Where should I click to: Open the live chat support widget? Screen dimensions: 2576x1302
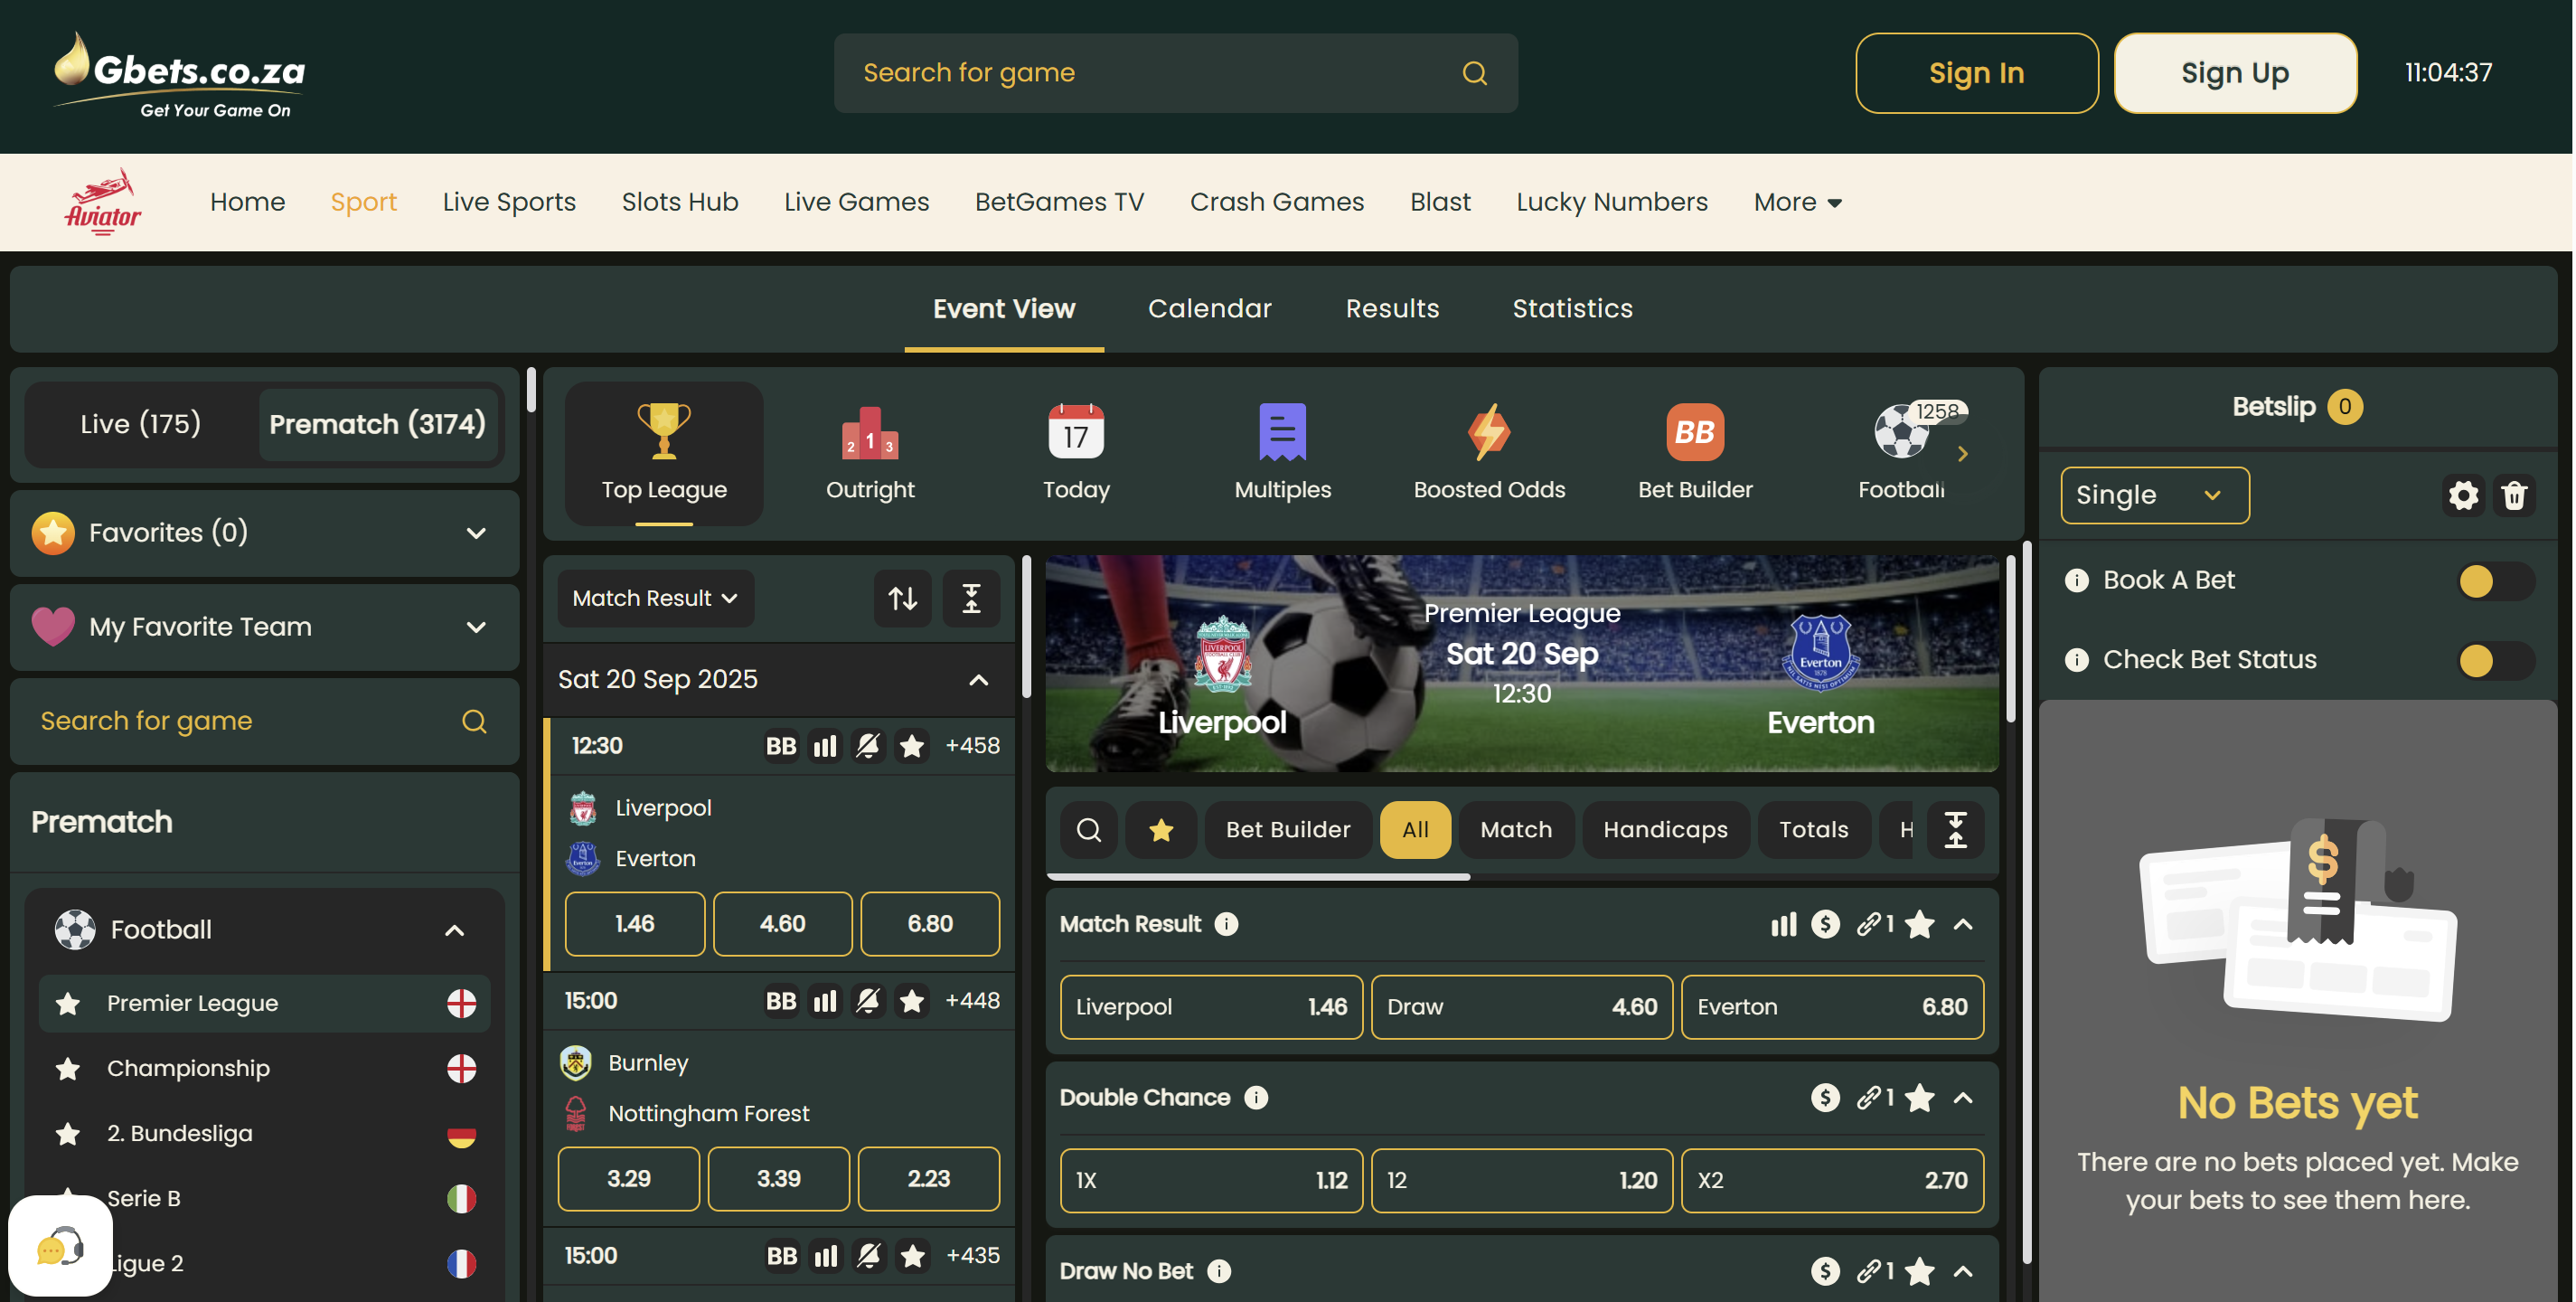point(60,1246)
